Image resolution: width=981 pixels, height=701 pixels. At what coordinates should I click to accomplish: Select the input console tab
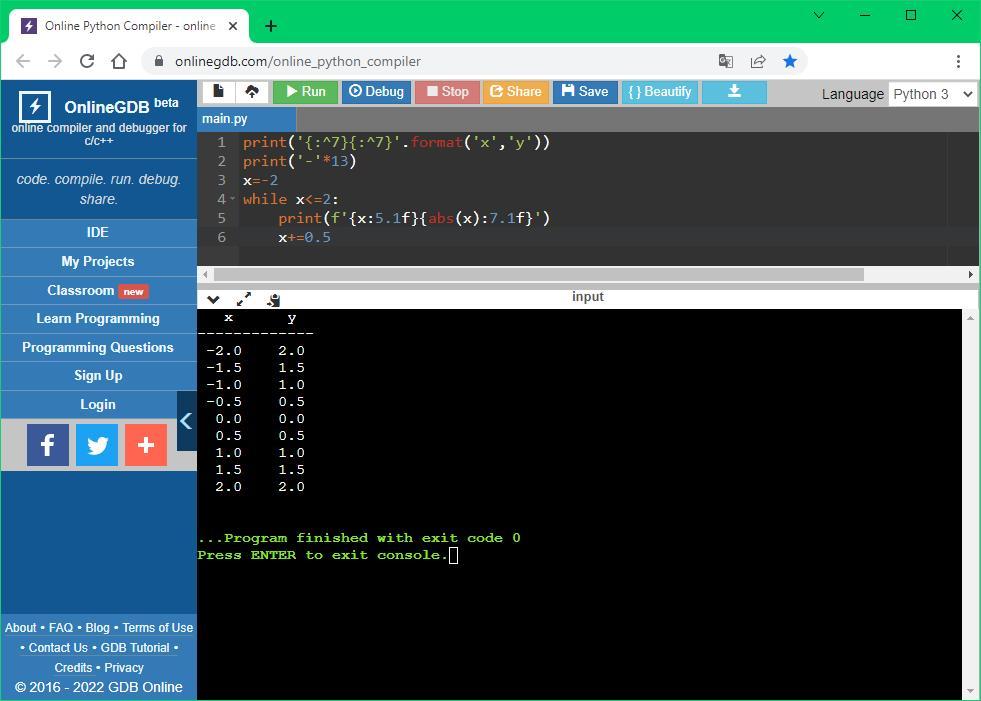click(x=587, y=297)
